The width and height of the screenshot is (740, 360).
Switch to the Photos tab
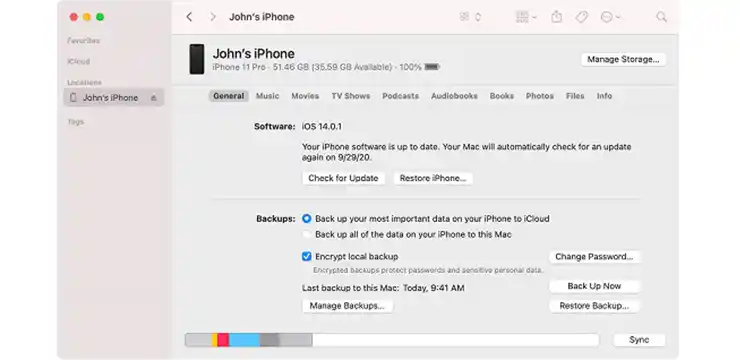point(540,96)
